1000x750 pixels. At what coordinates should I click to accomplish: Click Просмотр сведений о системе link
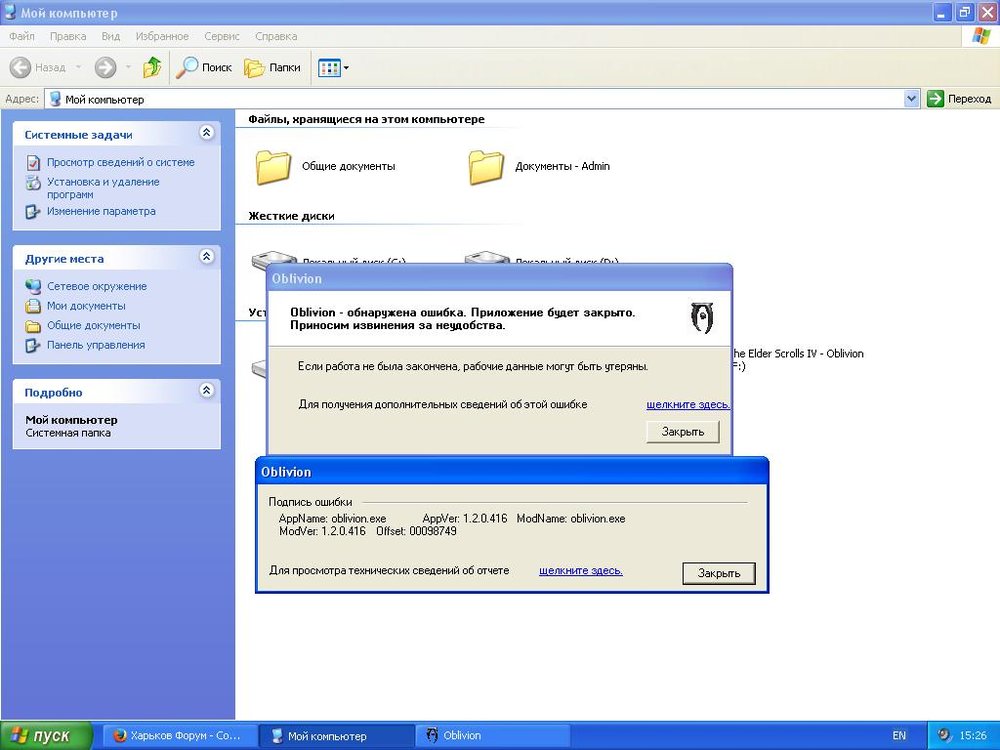[121, 162]
